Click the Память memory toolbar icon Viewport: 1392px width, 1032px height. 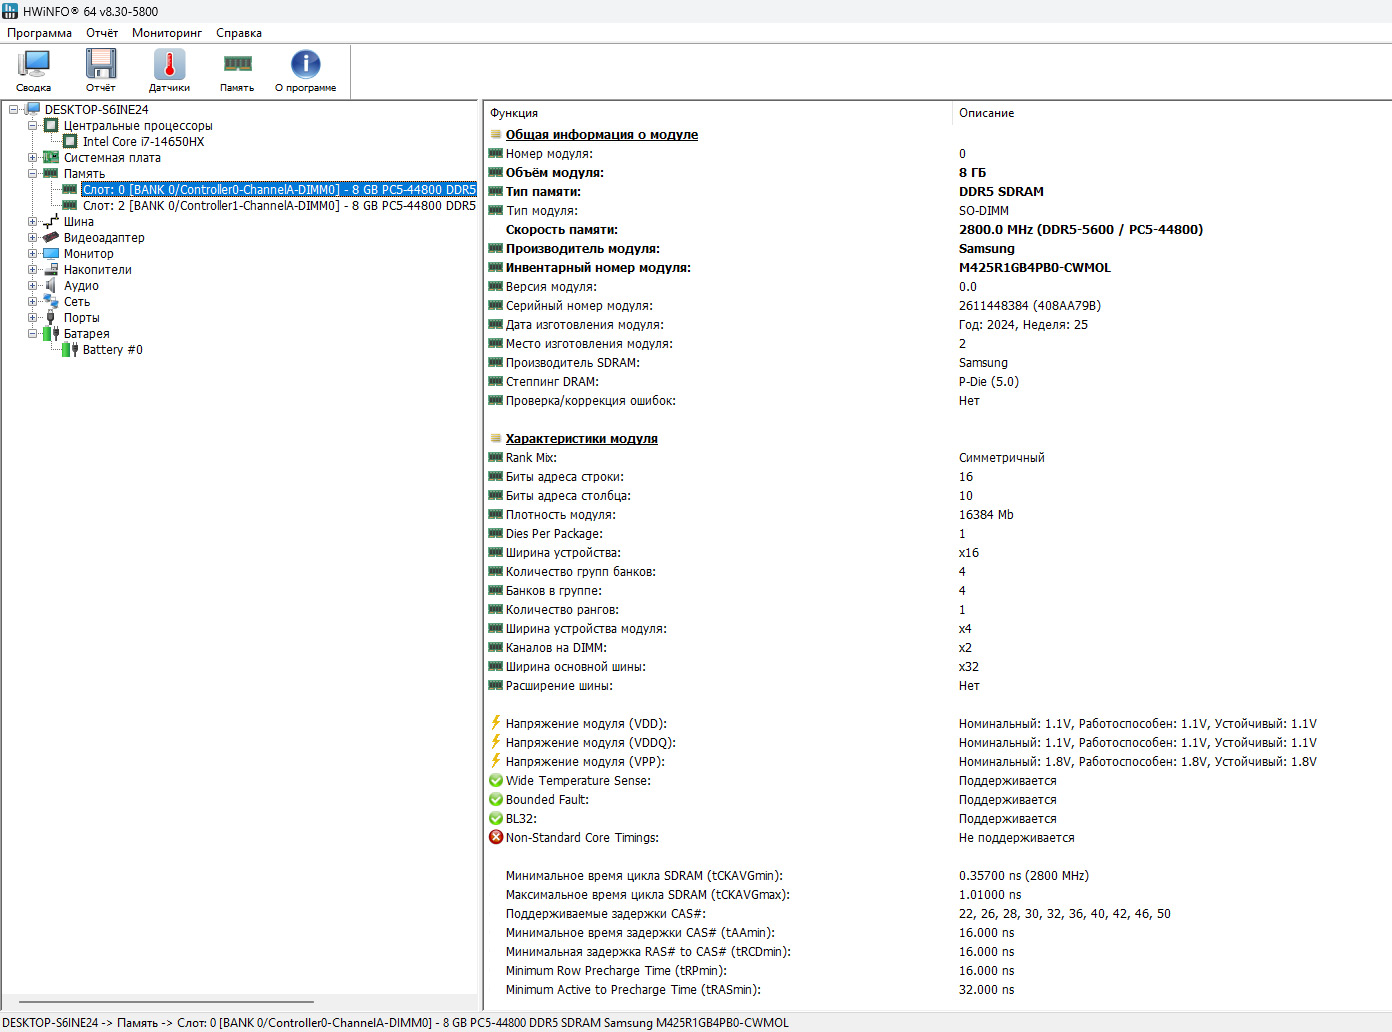pos(237,70)
